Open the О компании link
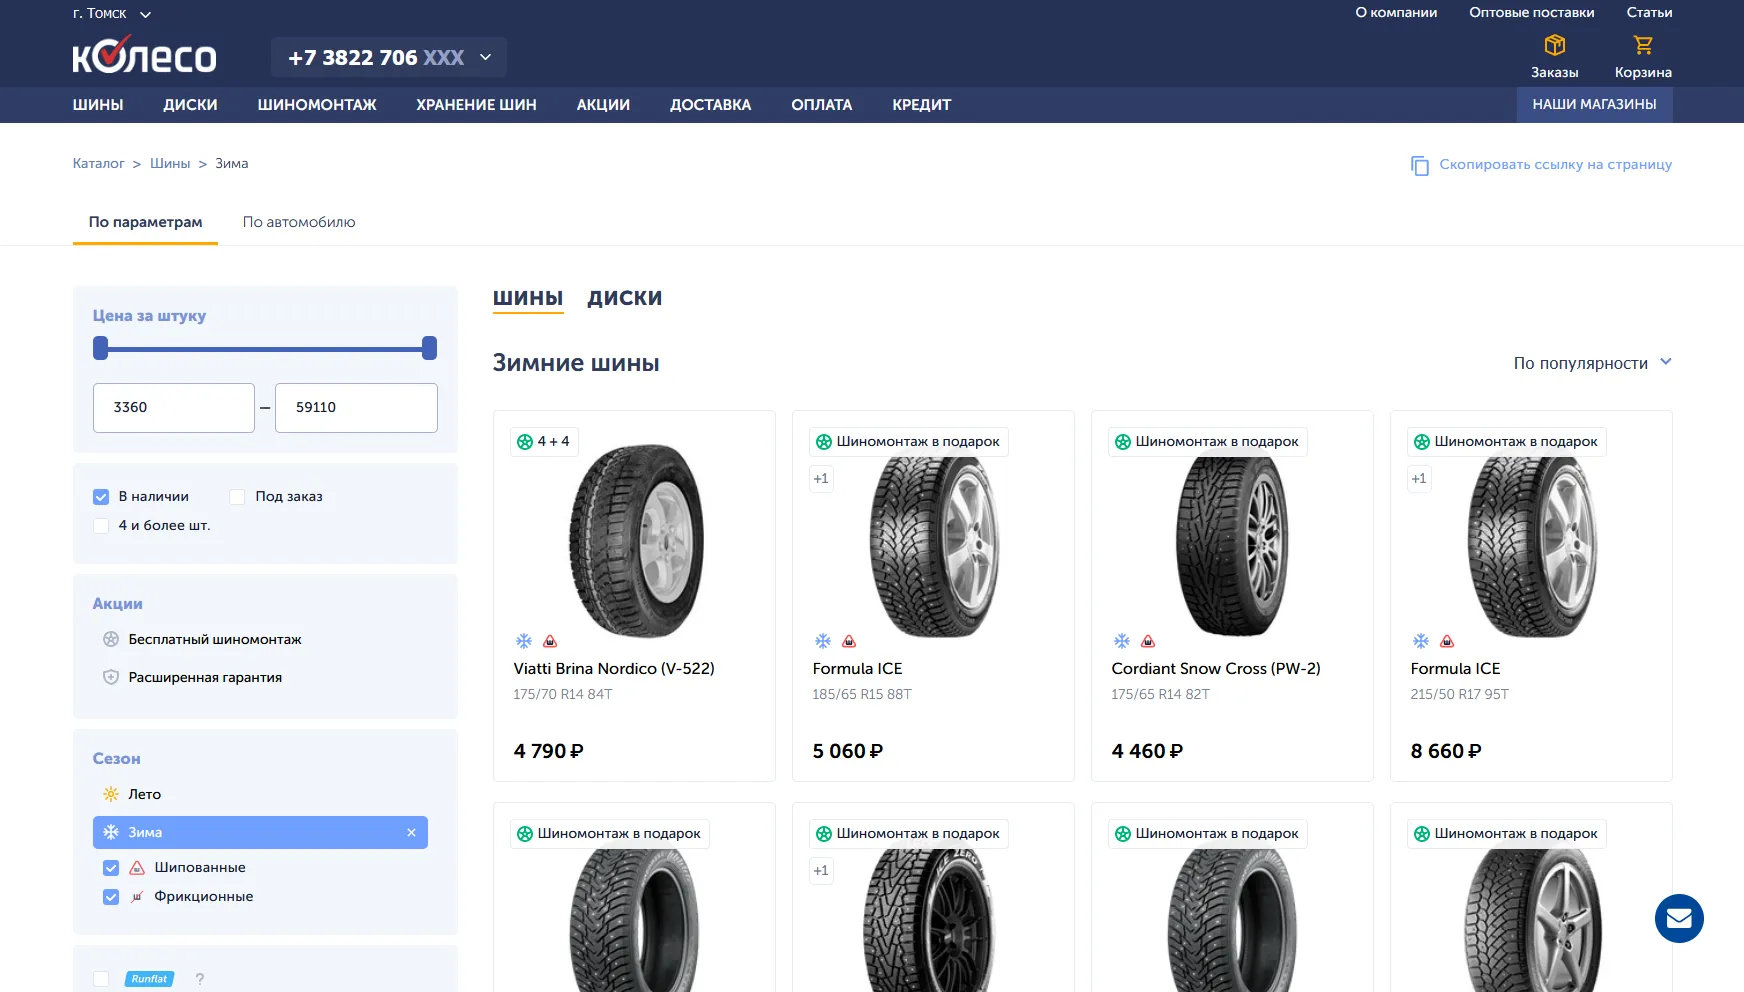 [x=1396, y=13]
